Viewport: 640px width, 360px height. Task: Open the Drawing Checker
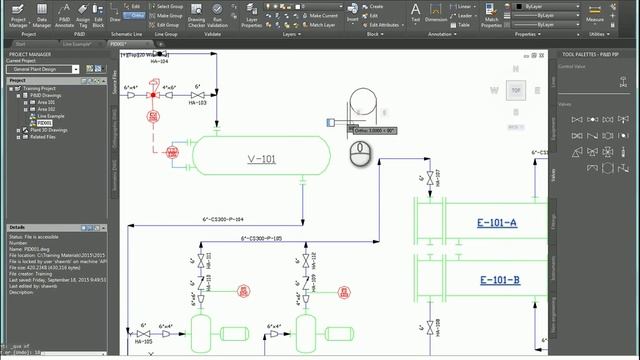[x=196, y=16]
